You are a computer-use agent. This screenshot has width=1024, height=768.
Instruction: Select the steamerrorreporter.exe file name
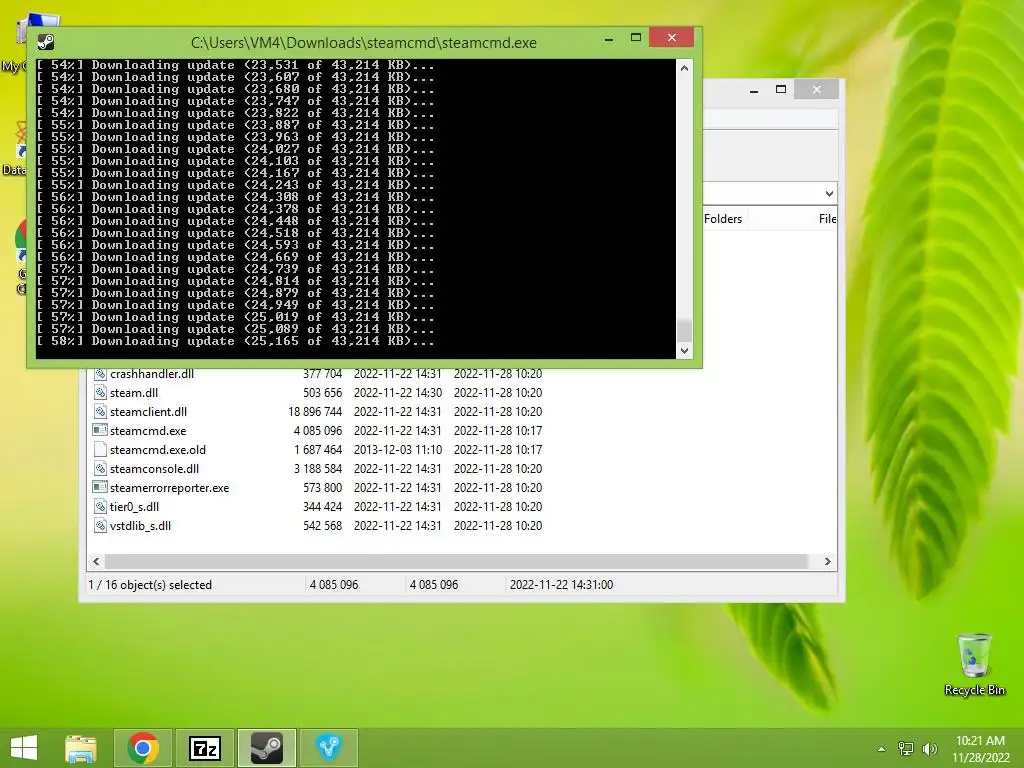[x=169, y=488]
